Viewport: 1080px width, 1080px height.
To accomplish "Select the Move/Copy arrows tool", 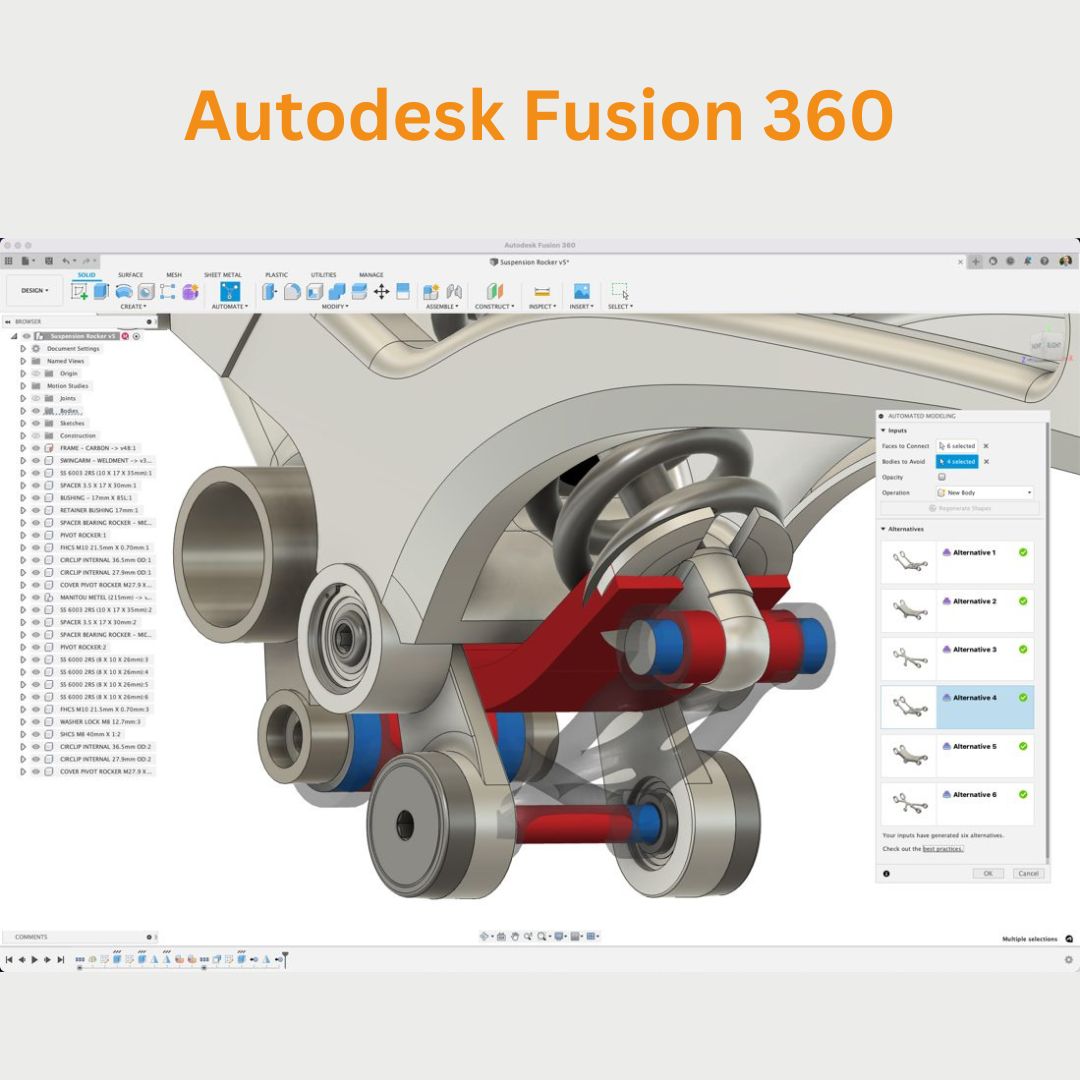I will click(x=382, y=291).
